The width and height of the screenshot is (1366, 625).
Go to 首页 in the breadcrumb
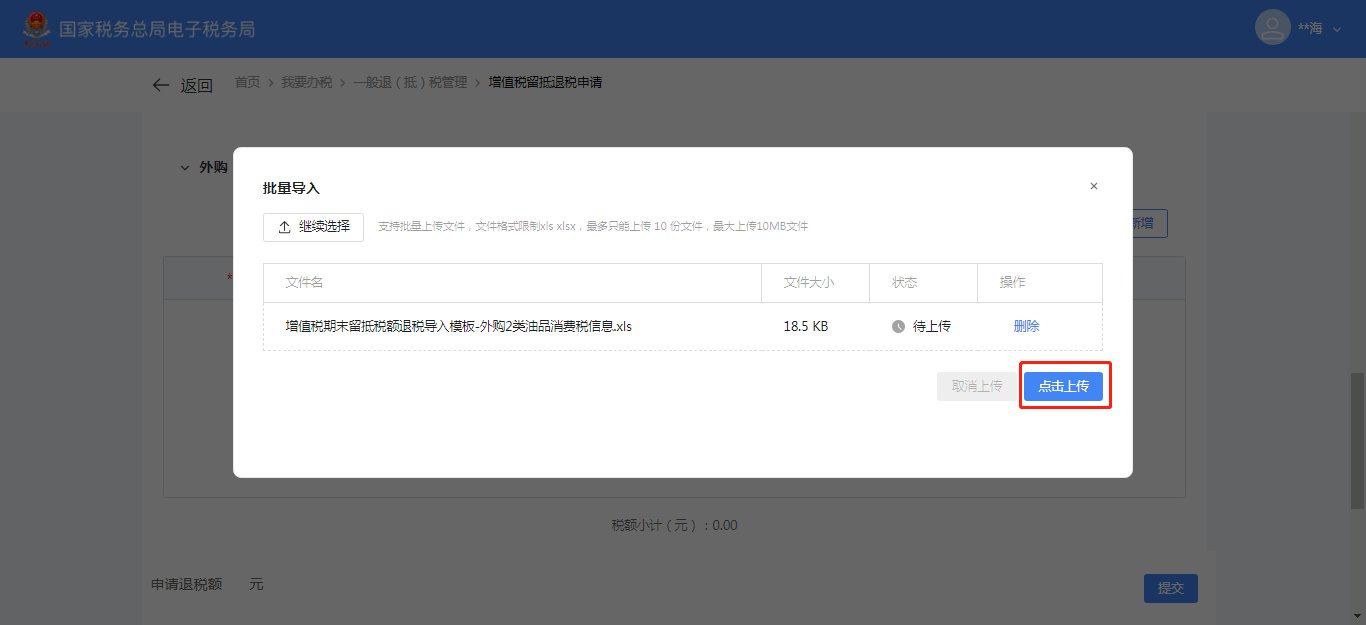(x=247, y=82)
